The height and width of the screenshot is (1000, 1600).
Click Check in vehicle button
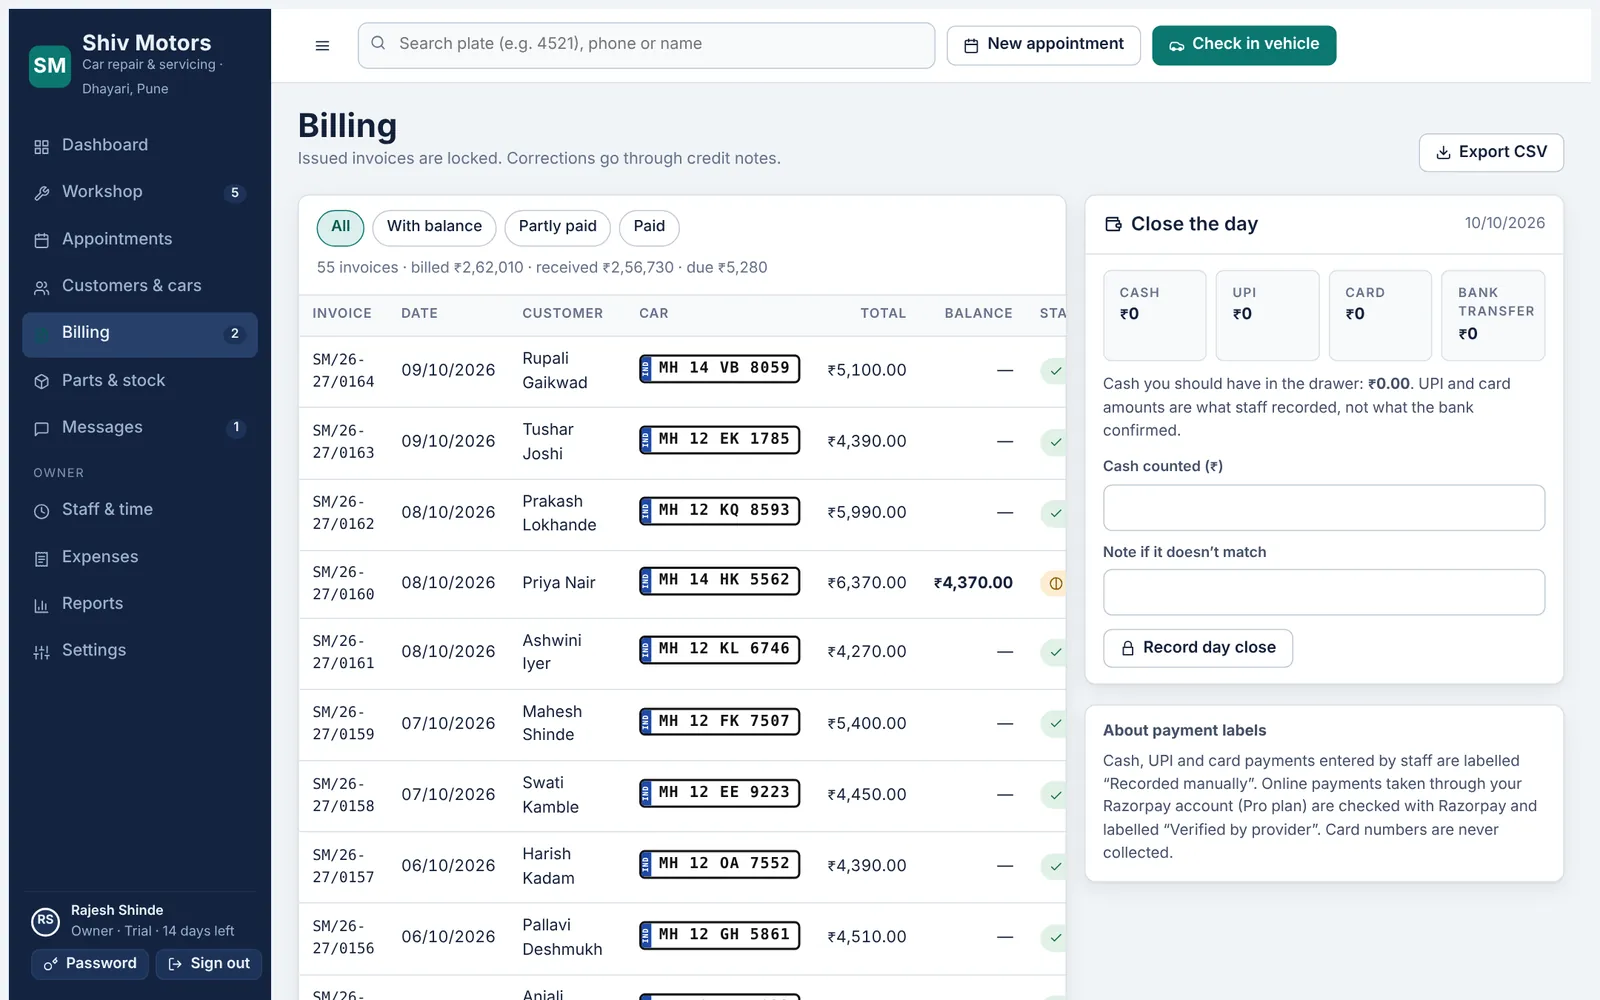[1243, 45]
